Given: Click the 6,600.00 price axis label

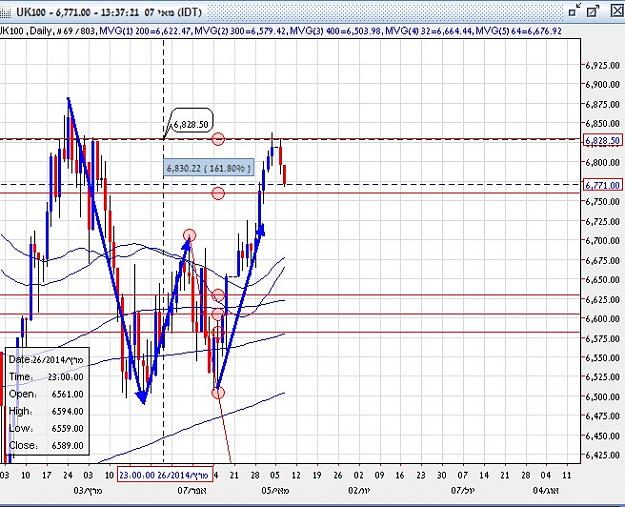Looking at the screenshot, I should click(603, 319).
